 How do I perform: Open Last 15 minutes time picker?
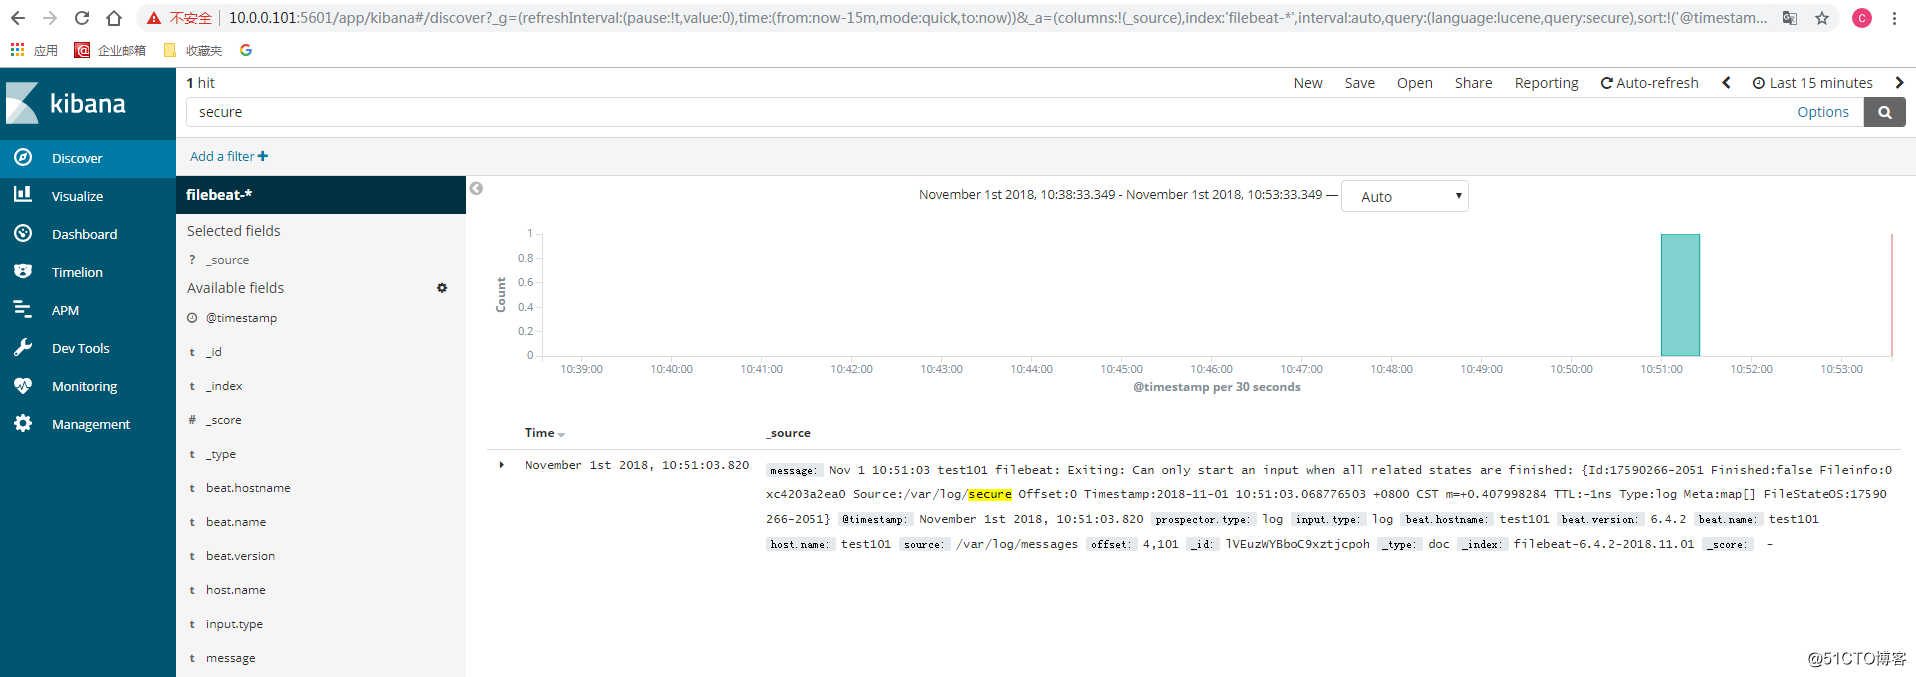(x=1813, y=83)
